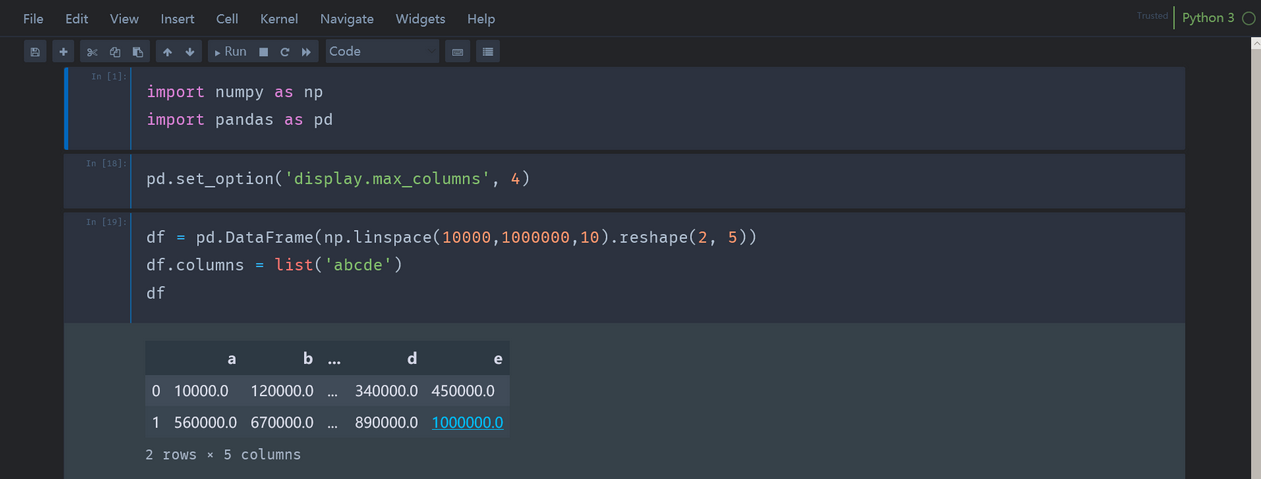
Task: Open the Widgets menu
Action: click(x=420, y=19)
